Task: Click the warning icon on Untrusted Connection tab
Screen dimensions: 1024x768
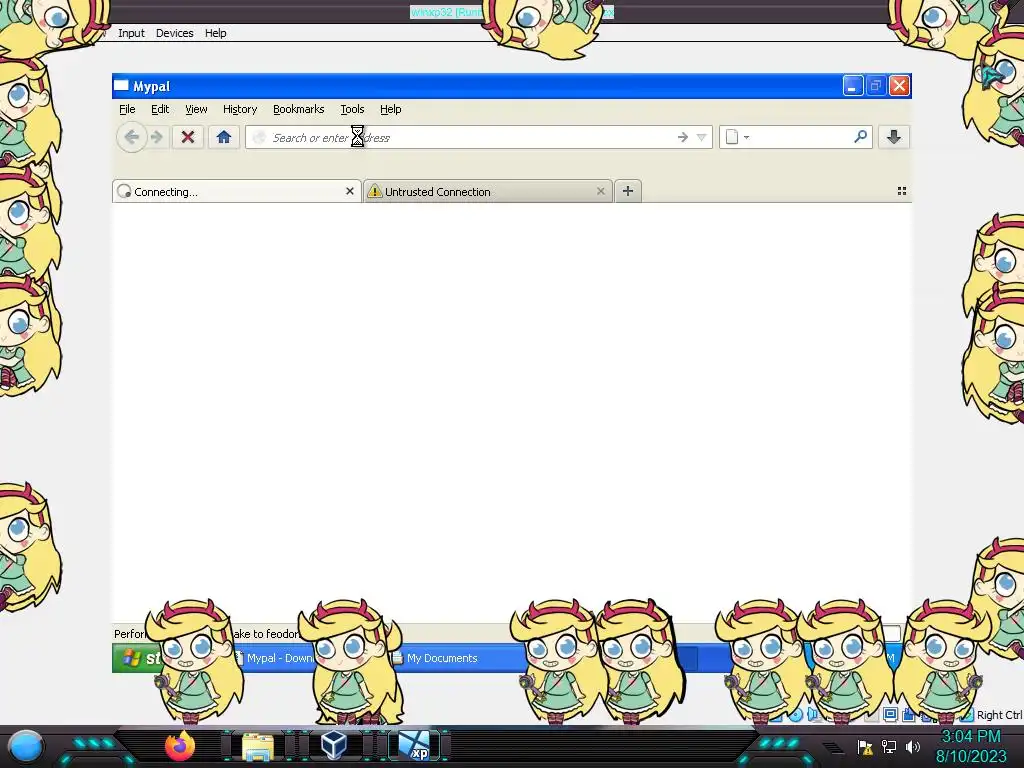Action: pyautogui.click(x=374, y=191)
